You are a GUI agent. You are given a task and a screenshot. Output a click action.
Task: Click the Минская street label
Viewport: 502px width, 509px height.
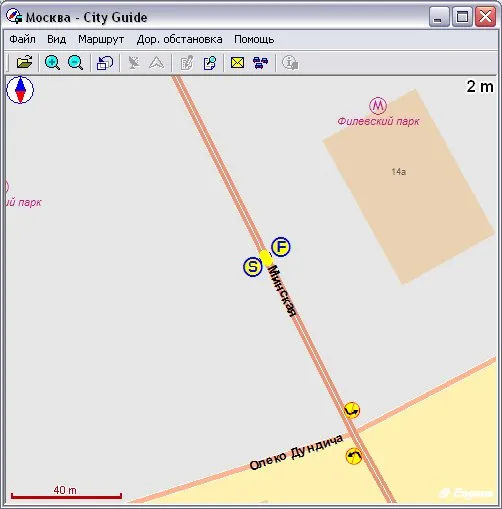(x=282, y=290)
